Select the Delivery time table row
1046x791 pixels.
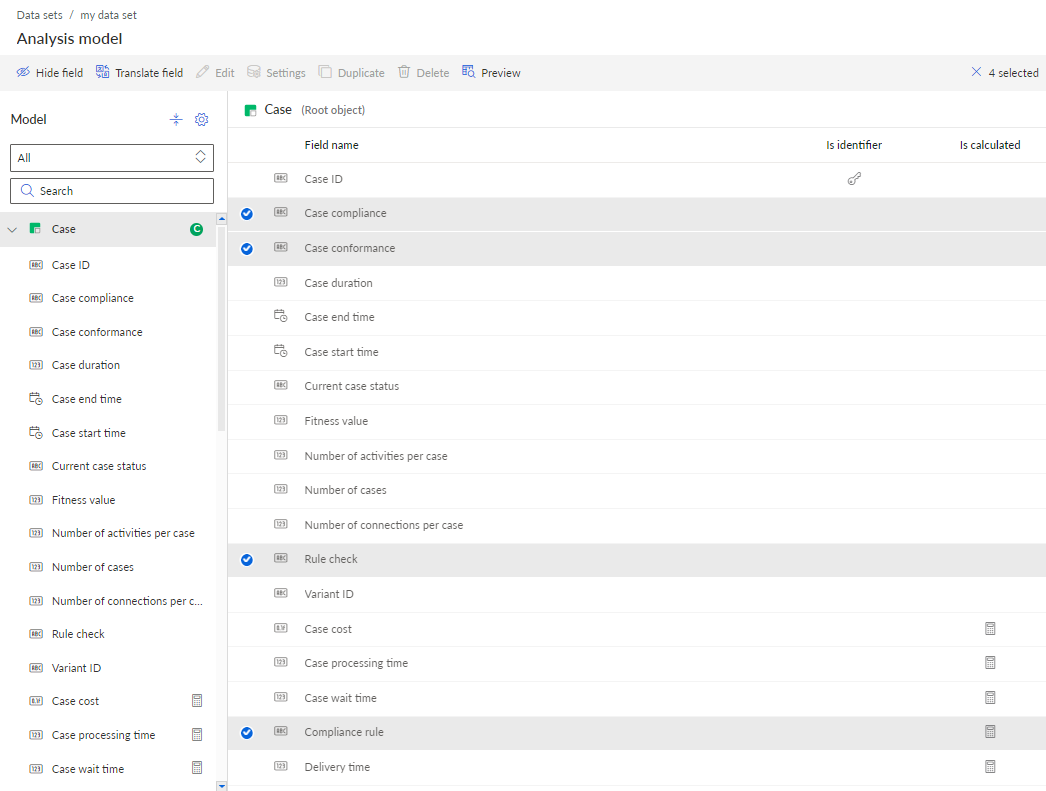(636, 767)
